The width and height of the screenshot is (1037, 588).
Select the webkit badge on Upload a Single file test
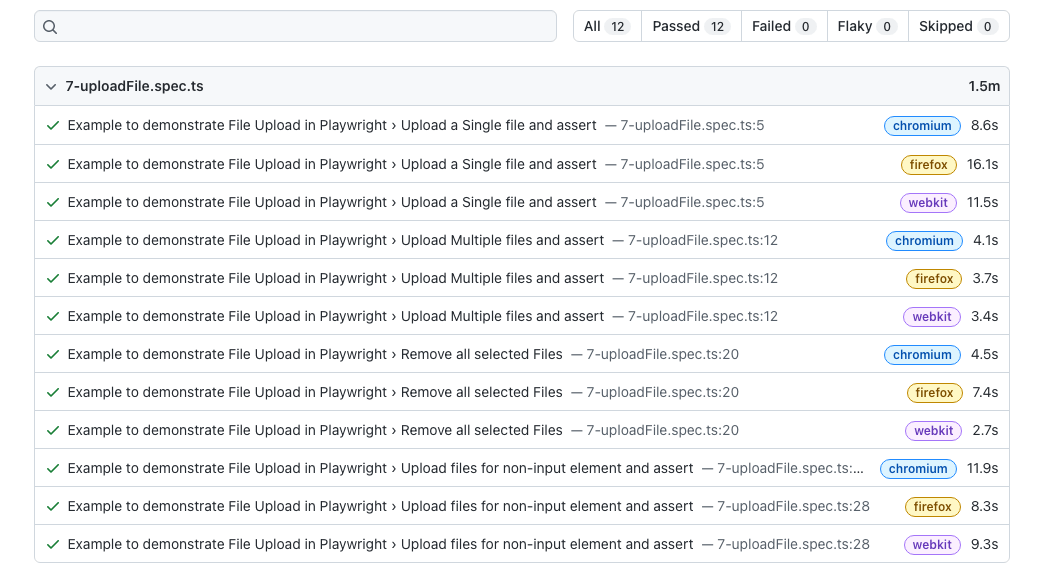click(x=927, y=202)
